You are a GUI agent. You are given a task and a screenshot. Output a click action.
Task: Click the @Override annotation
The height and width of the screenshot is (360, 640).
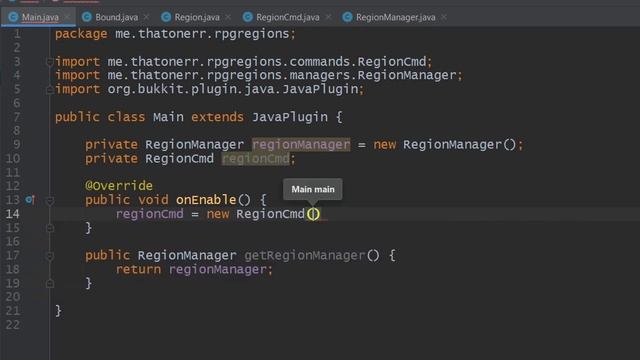click(x=119, y=186)
